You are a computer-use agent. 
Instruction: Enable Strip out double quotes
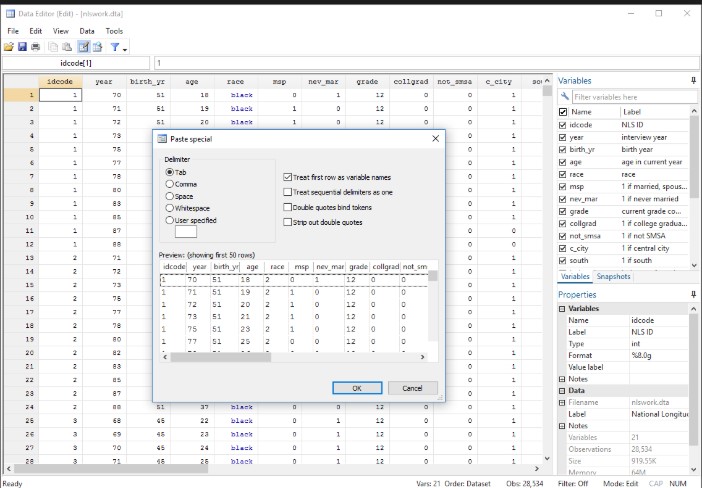click(x=287, y=222)
